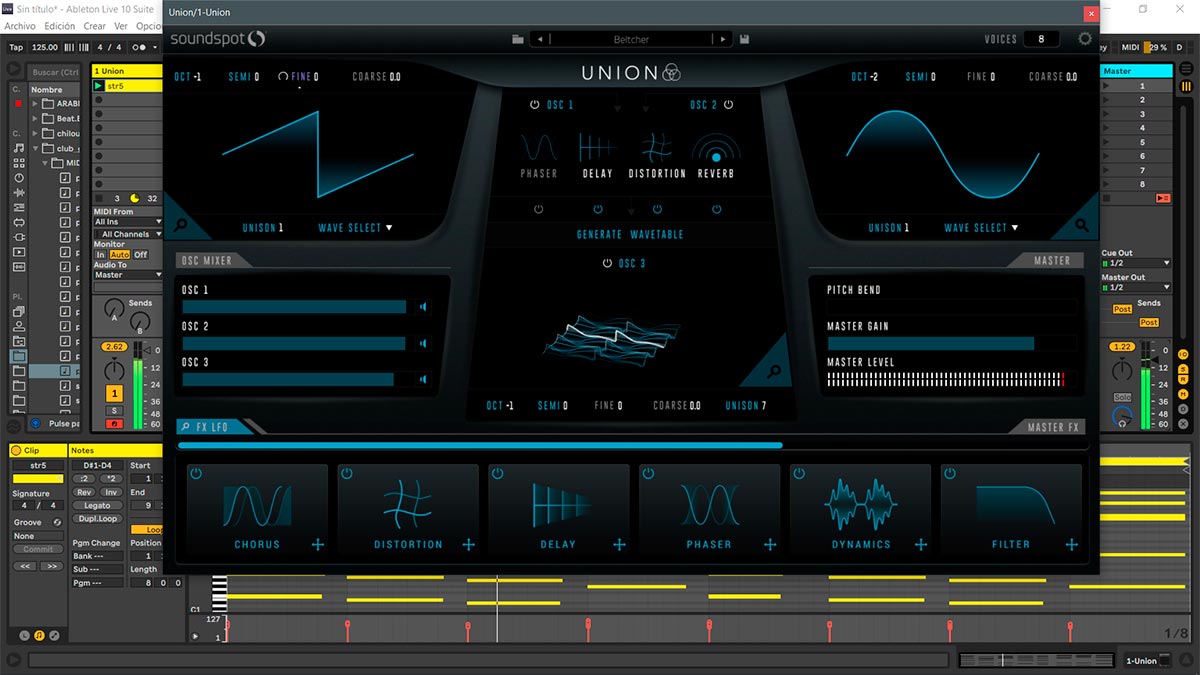Screen dimensions: 1200x675
Task: Toggle Master FX Distortion power button
Action: pyautogui.click(x=347, y=473)
